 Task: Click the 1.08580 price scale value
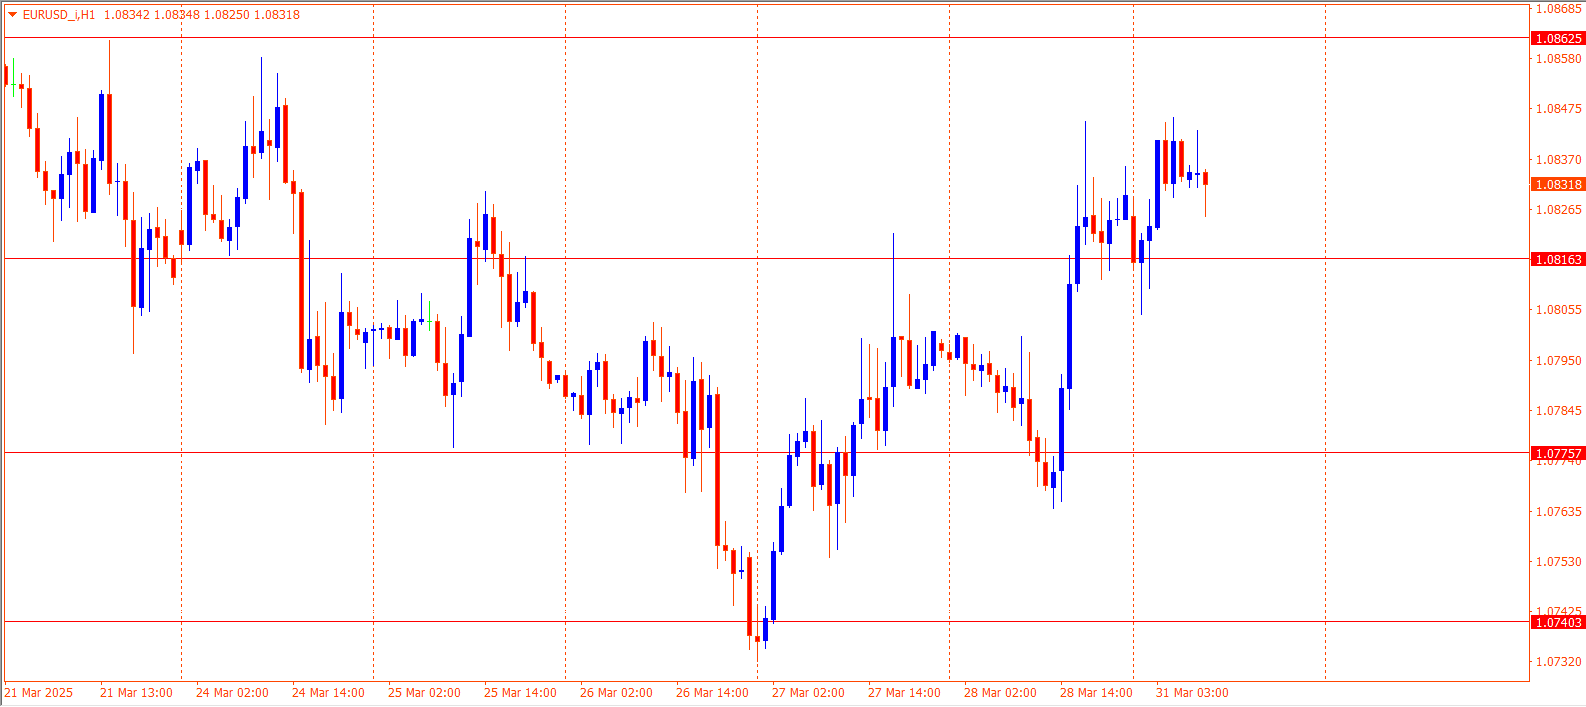coord(1559,59)
